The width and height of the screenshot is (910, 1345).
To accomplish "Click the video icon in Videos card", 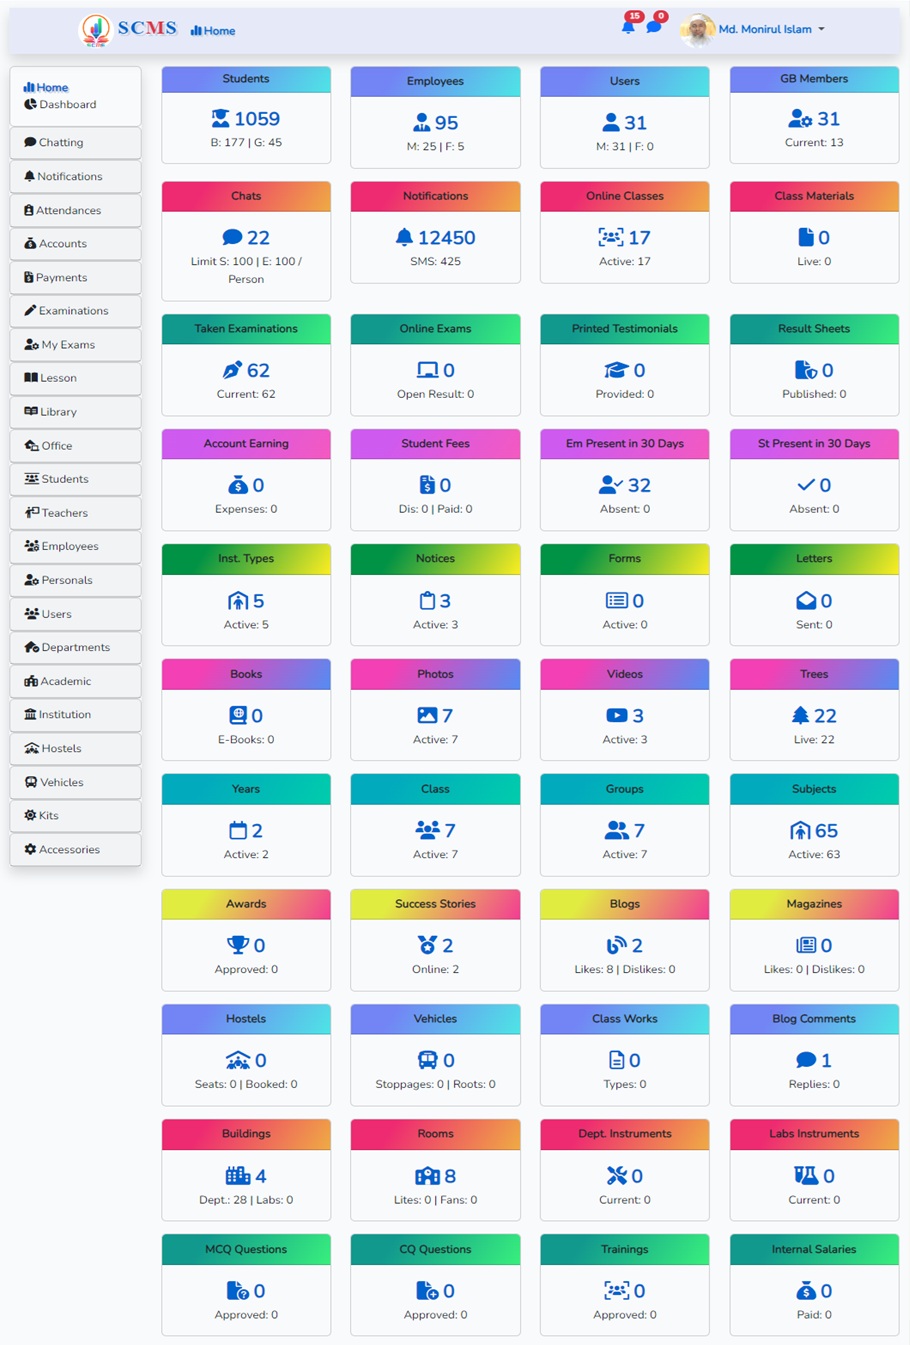I will 616,715.
